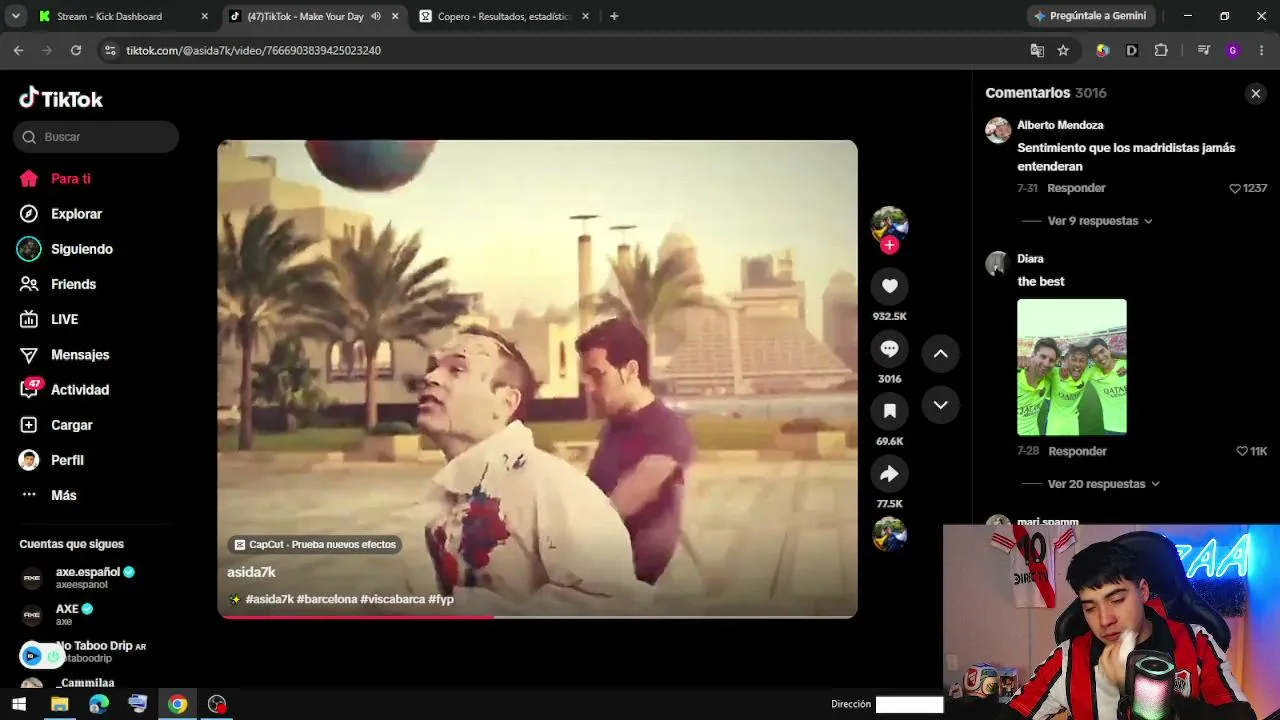Viewport: 1280px width, 720px height.
Task: Like the video with the heart icon
Action: pos(889,286)
